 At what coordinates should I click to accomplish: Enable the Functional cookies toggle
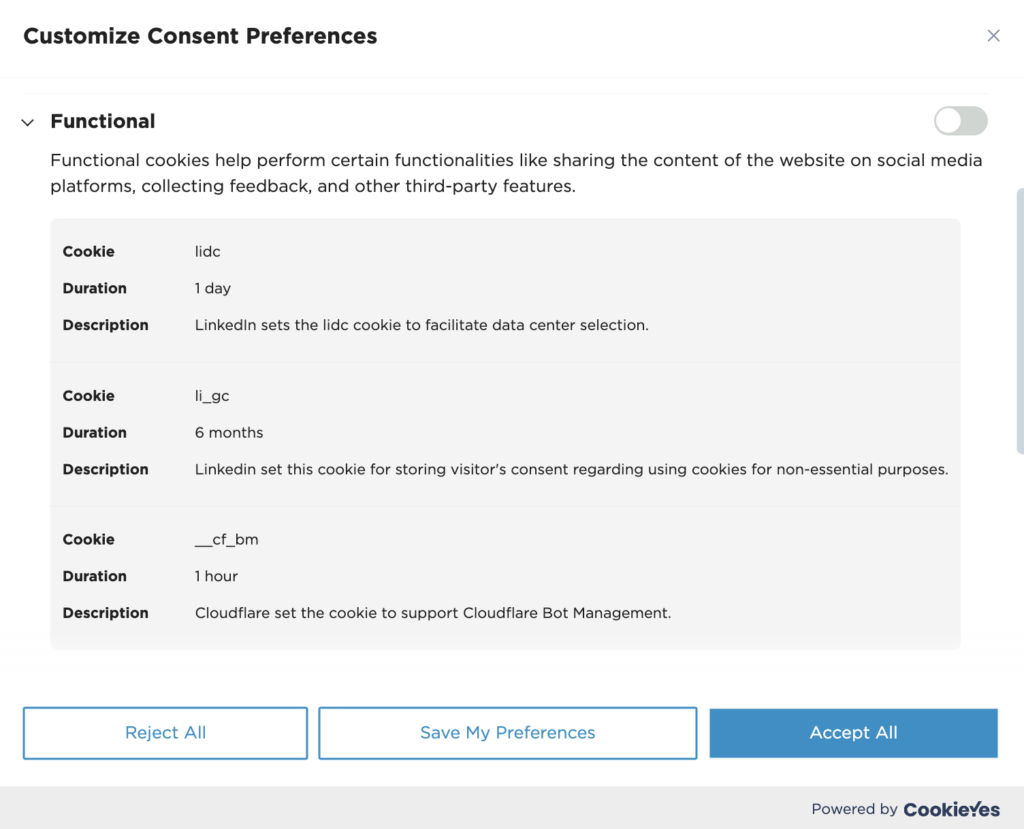(959, 120)
